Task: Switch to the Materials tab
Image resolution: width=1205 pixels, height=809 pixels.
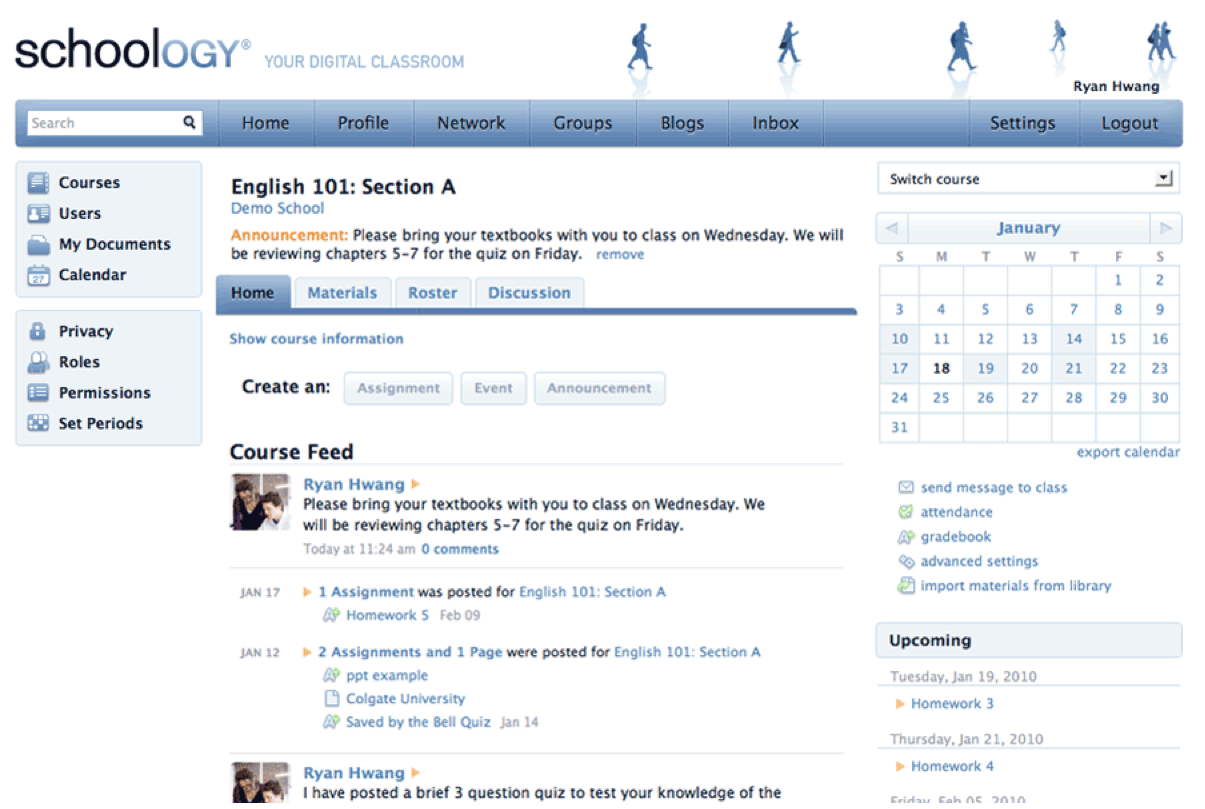Action: tap(343, 292)
